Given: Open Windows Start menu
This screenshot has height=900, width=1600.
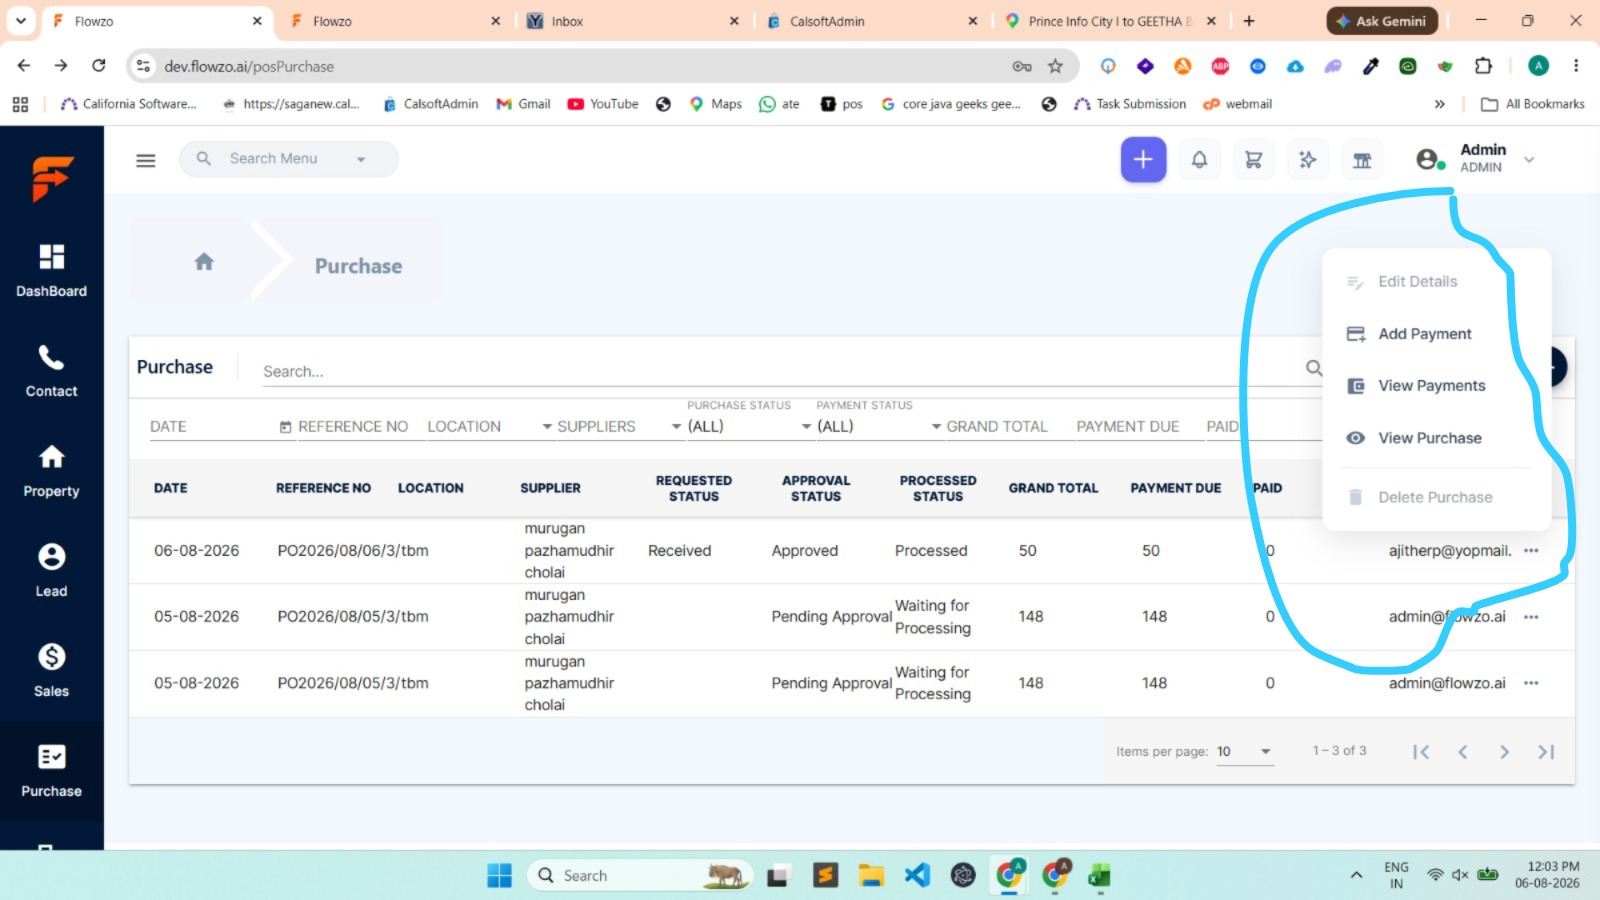Looking at the screenshot, I should [499, 876].
